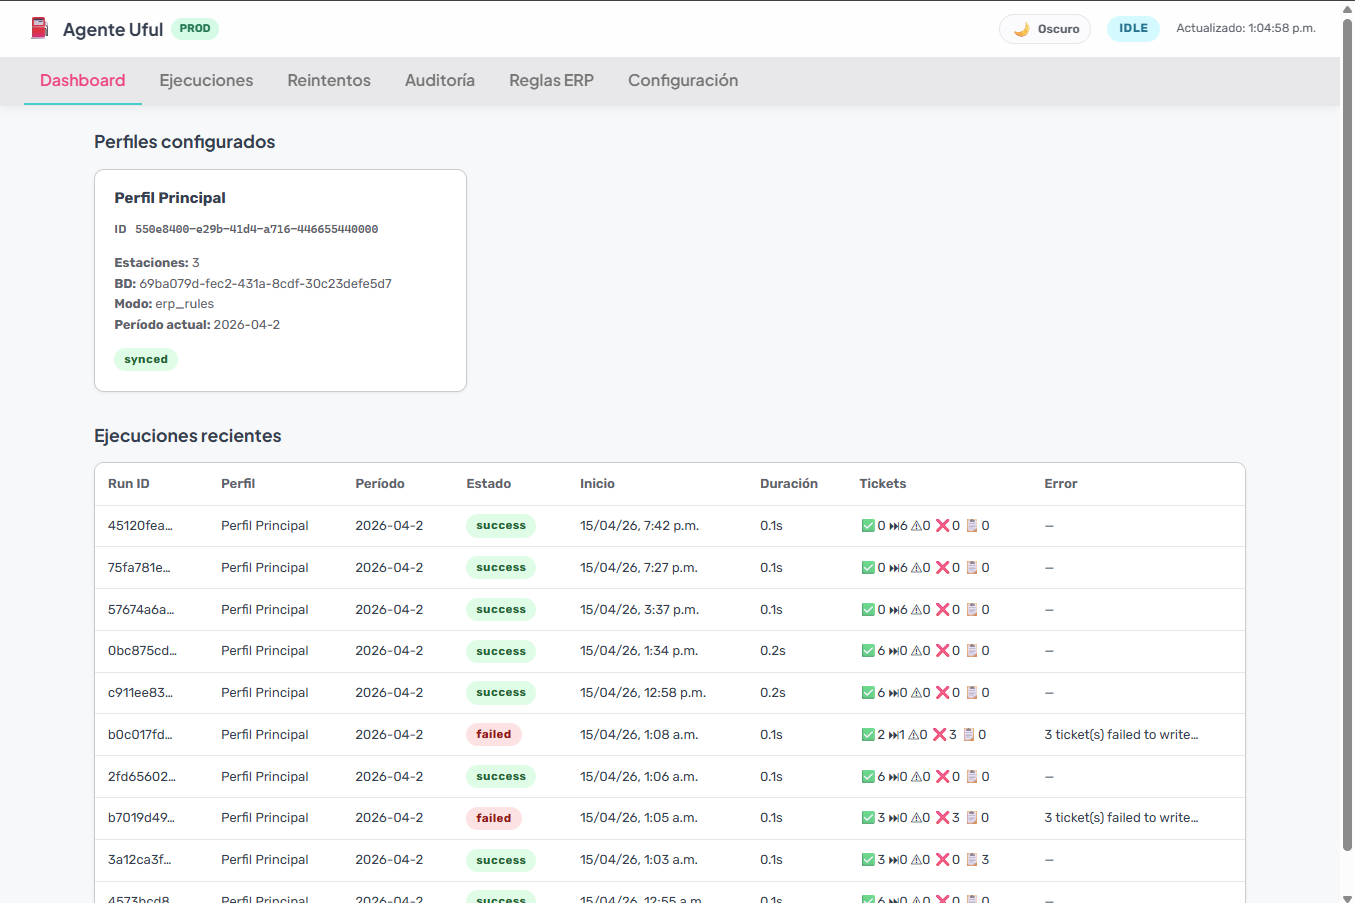
Task: Click the PROD environment badge
Action: click(x=195, y=28)
